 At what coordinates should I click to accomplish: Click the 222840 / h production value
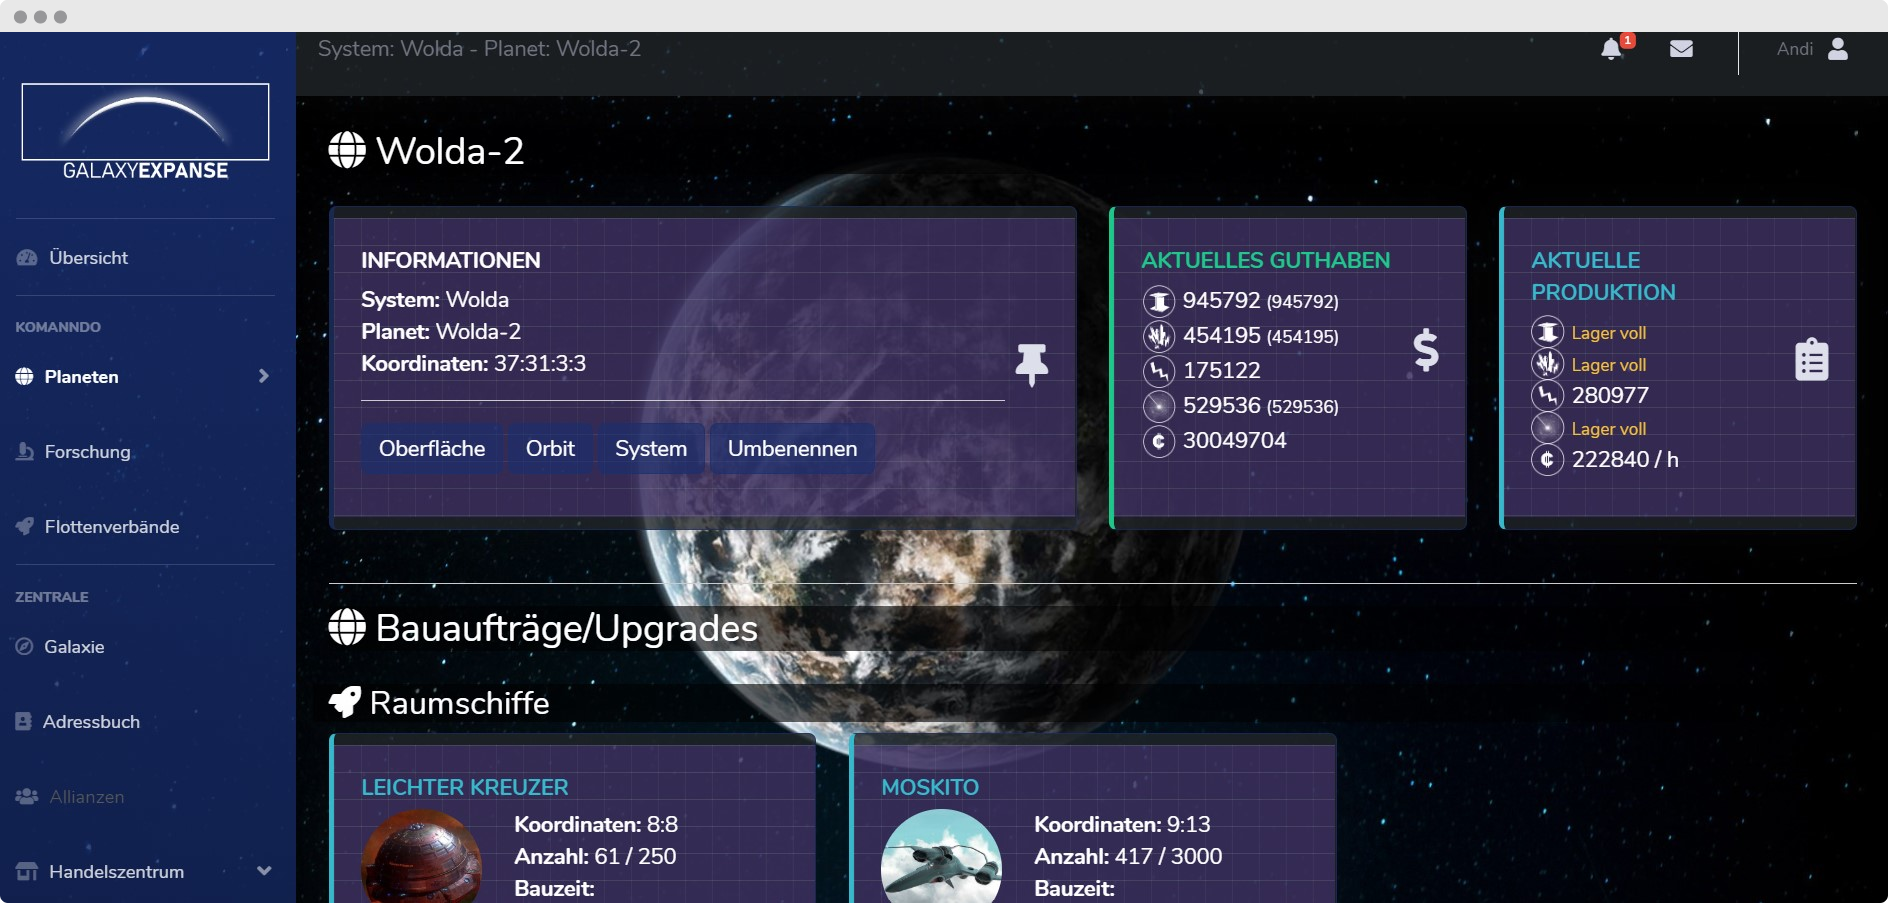pyautogui.click(x=1625, y=459)
